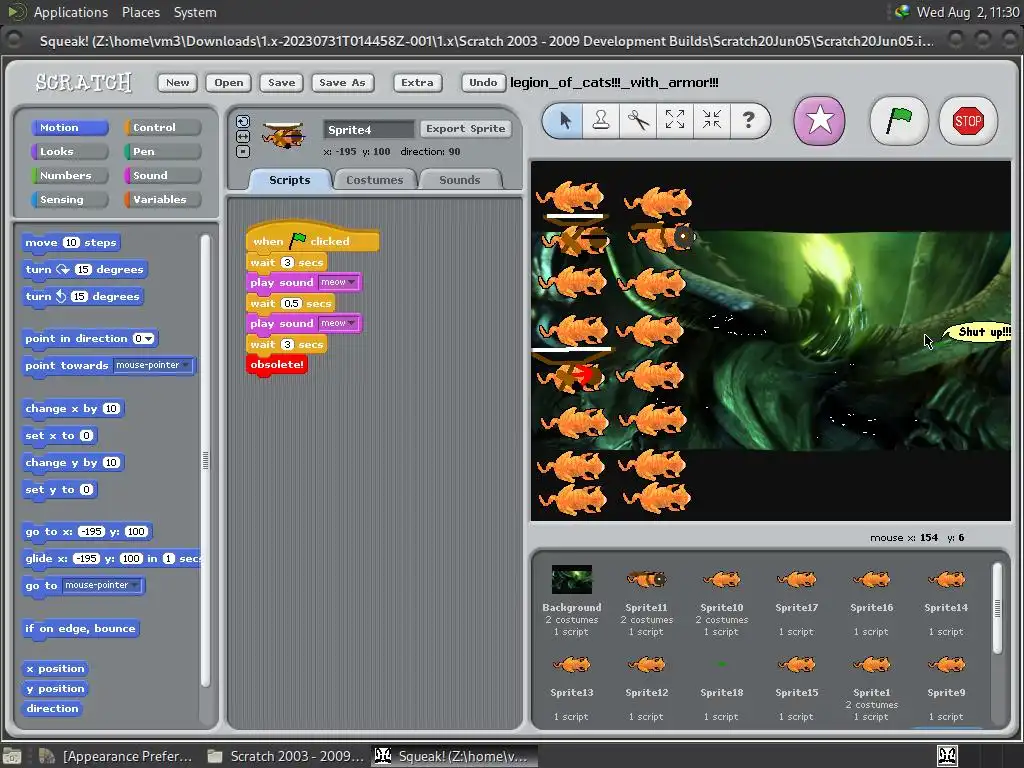Click the blocks palette scrollbar
This screenshot has width=1024, height=768.
206,460
